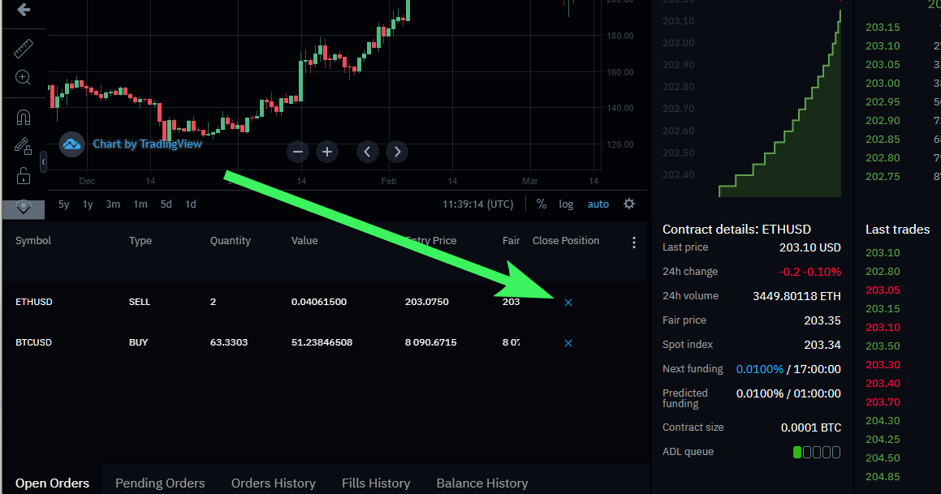Screen dimensions: 941x494
Task: Close the BTCUSD position with X
Action: [568, 343]
